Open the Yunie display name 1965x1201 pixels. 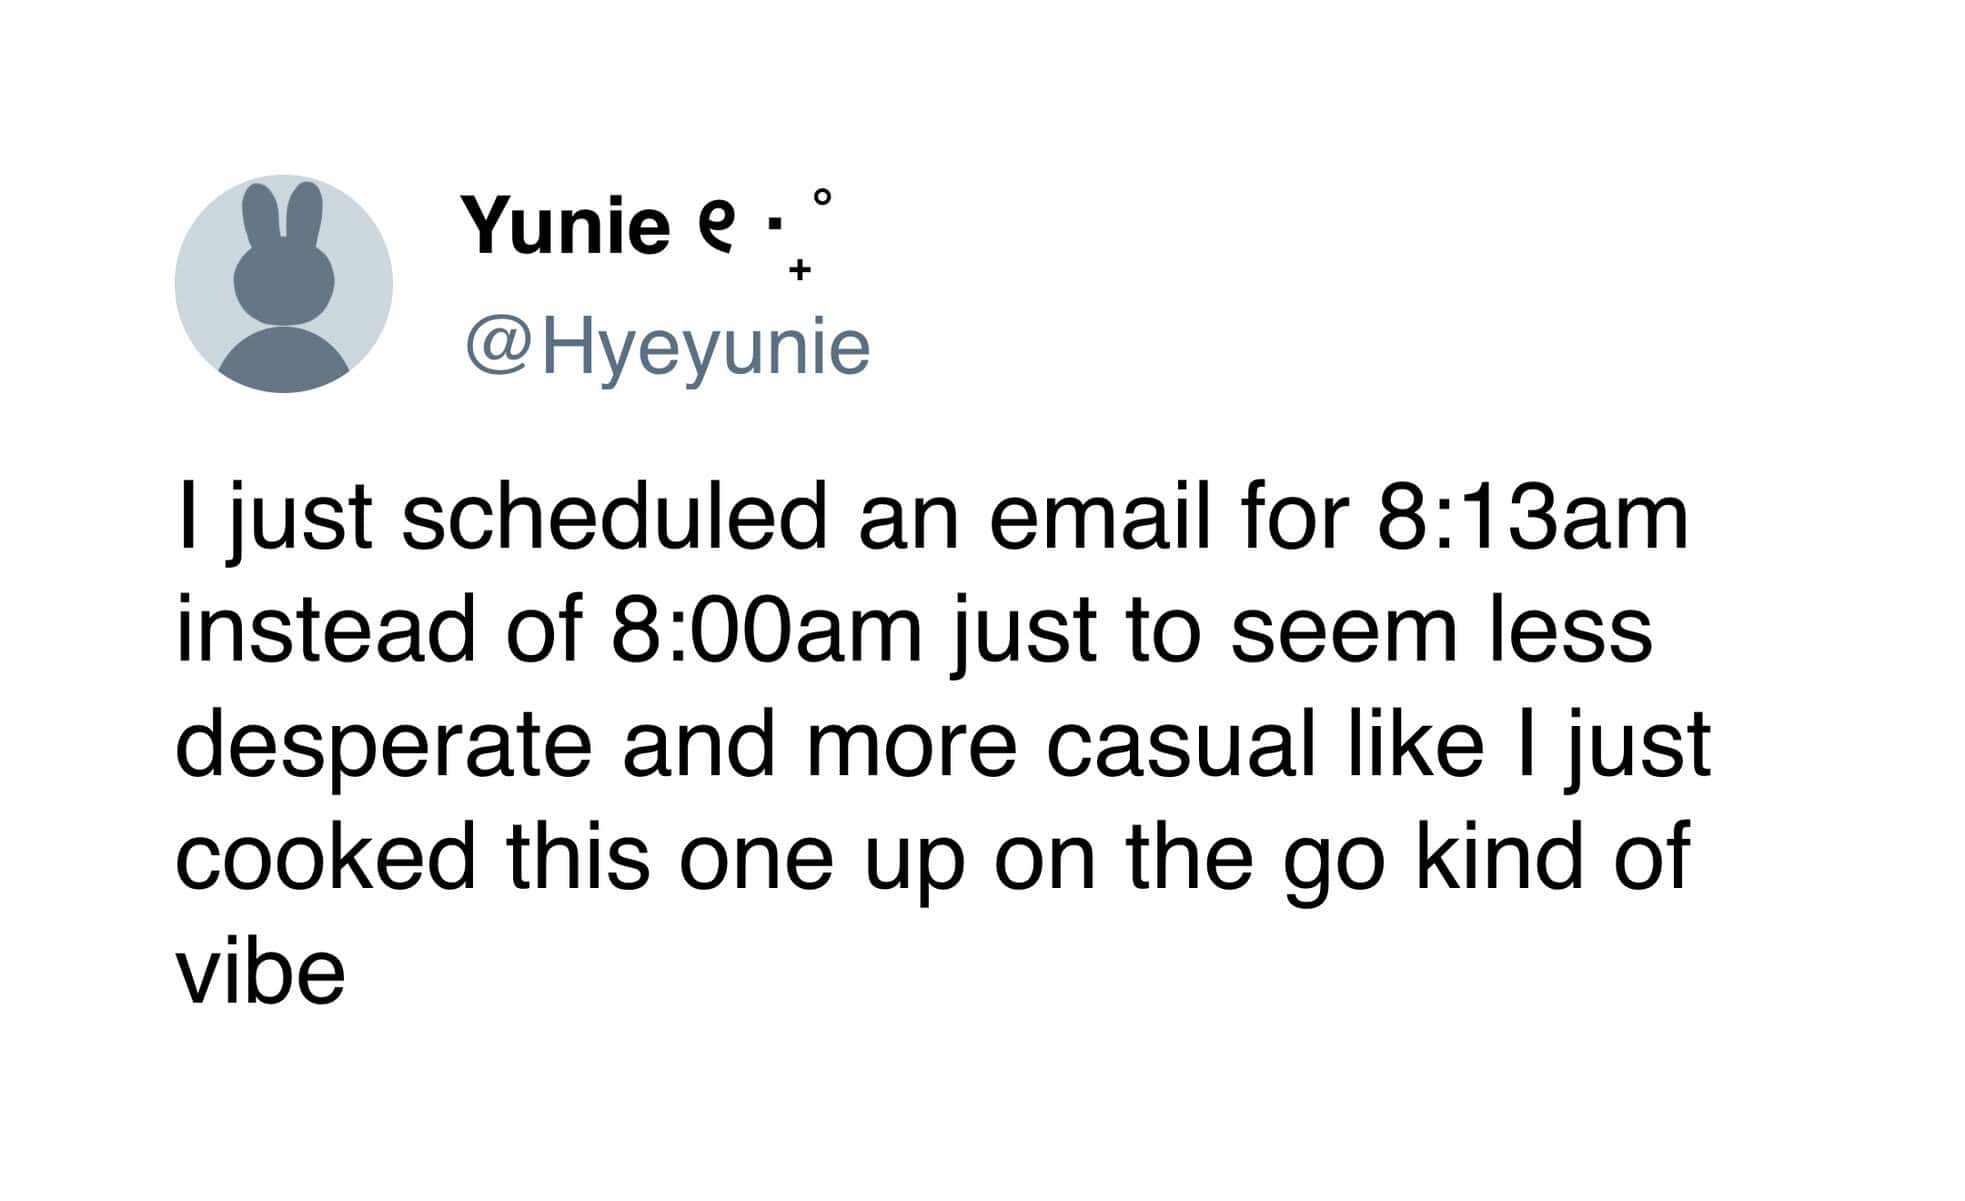(x=564, y=226)
